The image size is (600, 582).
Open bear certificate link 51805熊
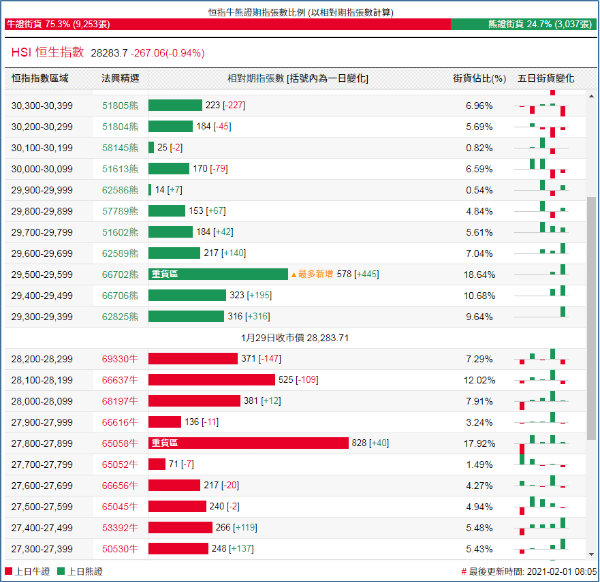coord(120,106)
